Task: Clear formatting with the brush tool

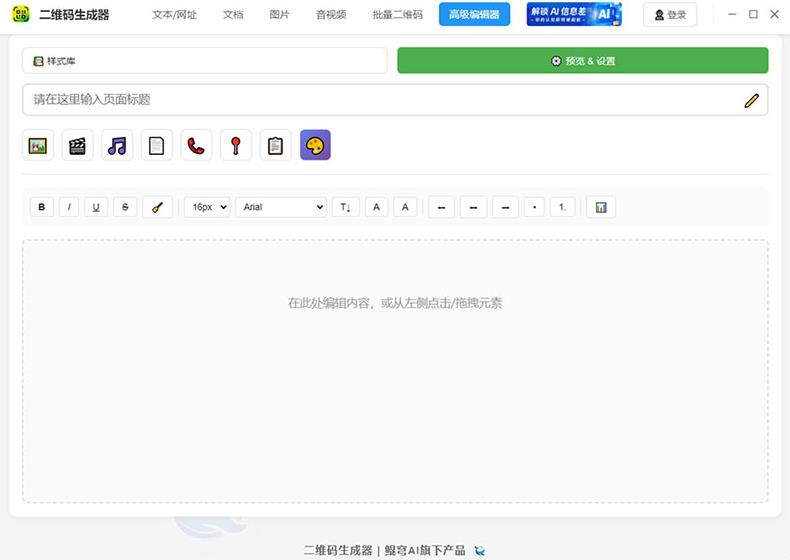Action: click(x=157, y=207)
